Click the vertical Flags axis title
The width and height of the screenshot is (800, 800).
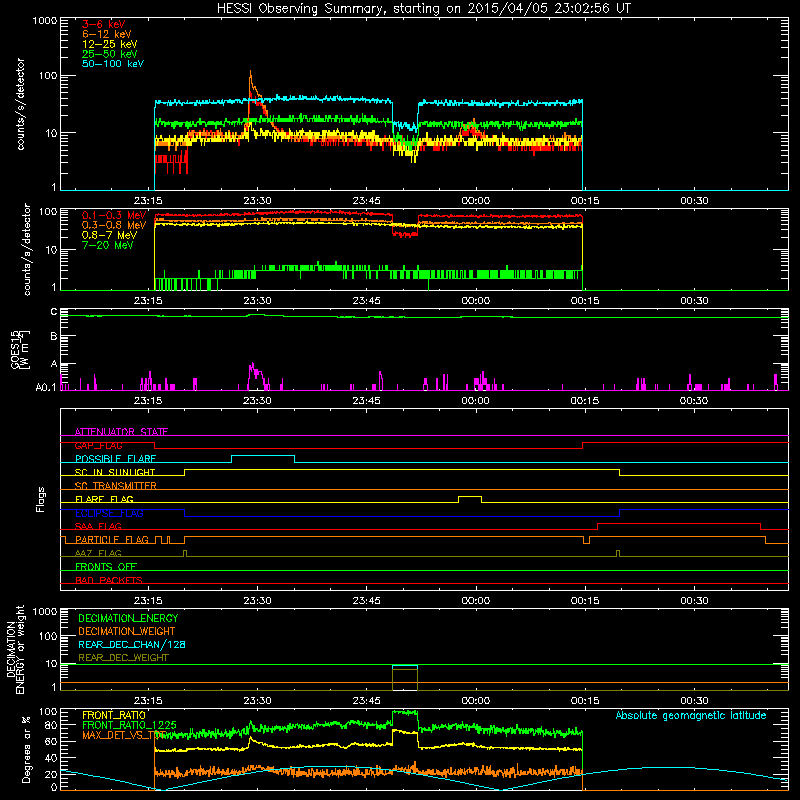tap(41, 499)
